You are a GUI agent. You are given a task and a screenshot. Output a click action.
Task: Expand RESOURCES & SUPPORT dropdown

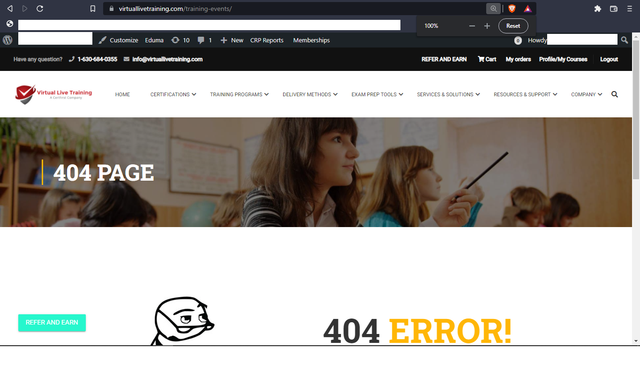point(525,94)
